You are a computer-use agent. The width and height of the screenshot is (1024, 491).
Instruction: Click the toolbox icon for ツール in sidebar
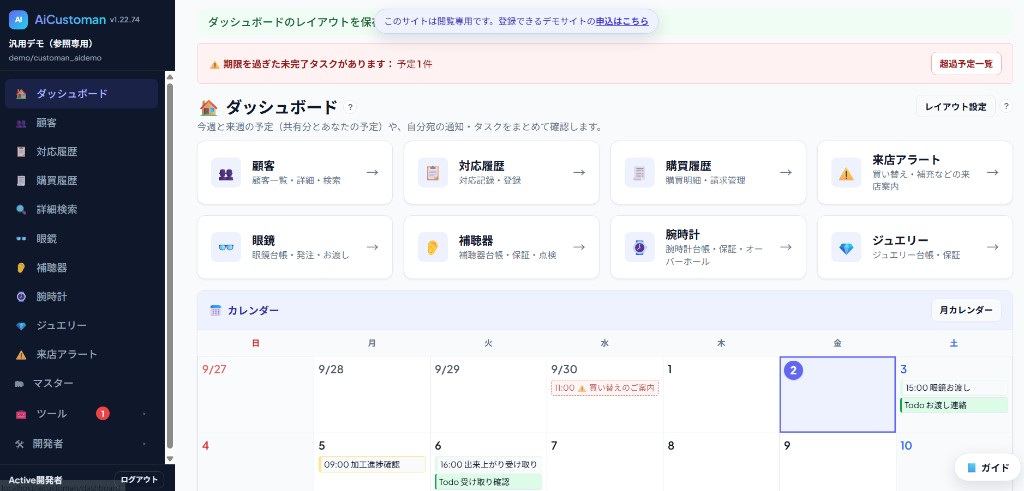coord(21,414)
